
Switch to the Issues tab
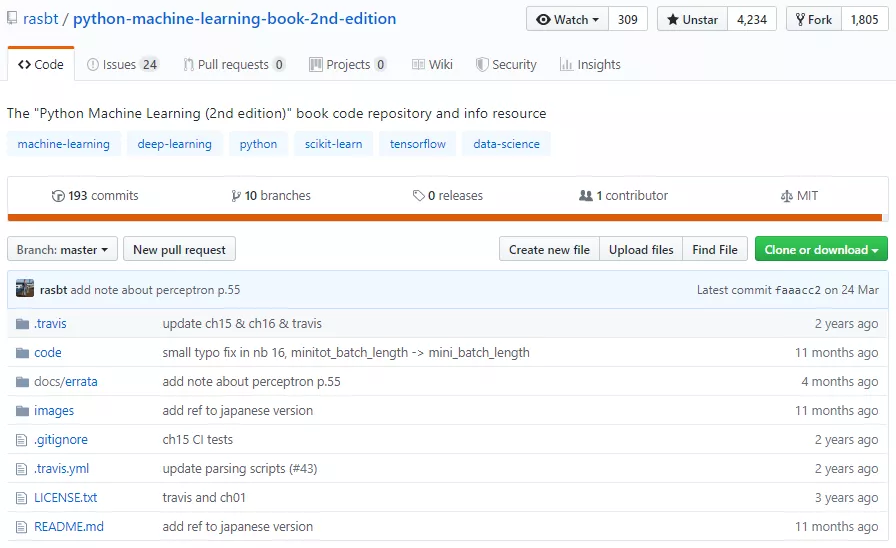tap(122, 64)
